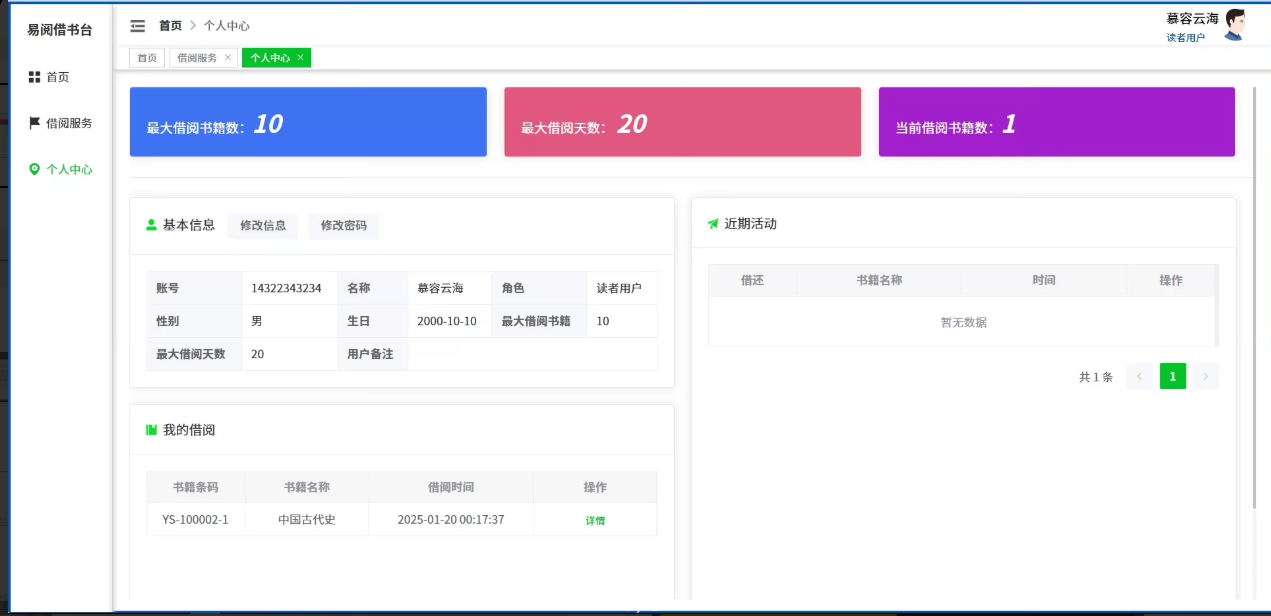Click the 易阅借书台 app title
The width and height of the screenshot is (1271, 616).
tap(60, 30)
